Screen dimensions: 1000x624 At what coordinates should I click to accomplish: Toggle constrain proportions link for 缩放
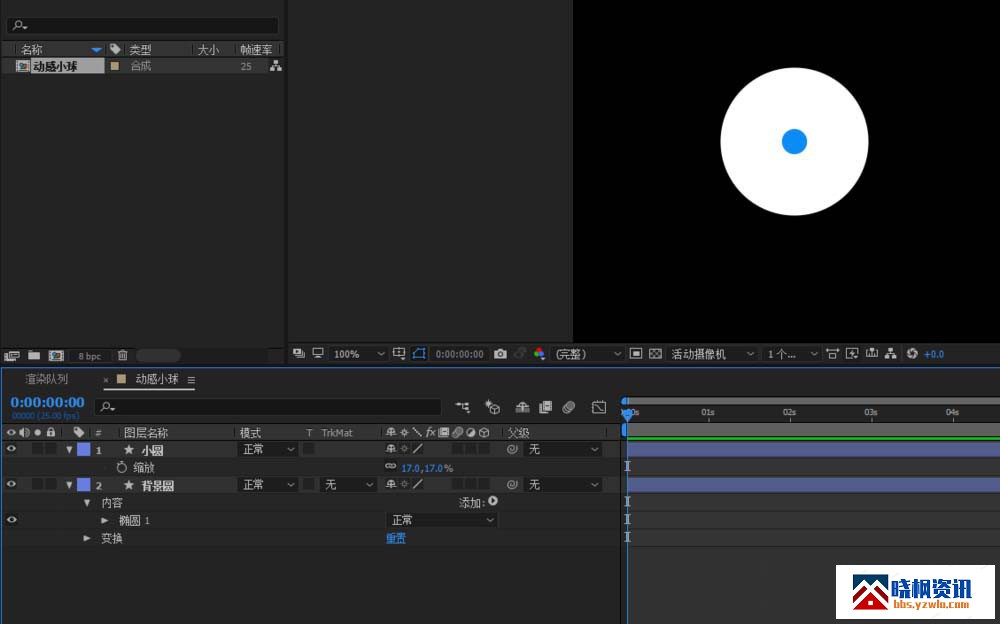(391, 466)
